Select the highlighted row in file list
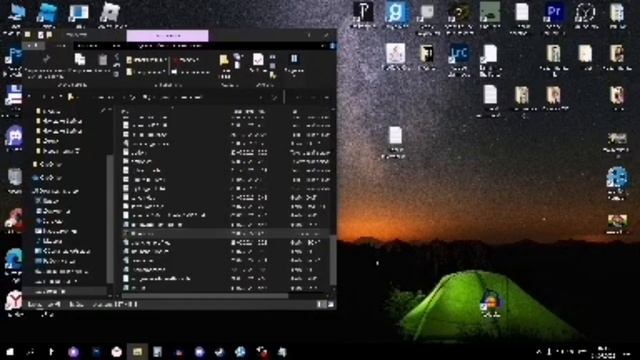The height and width of the screenshot is (360, 640). 225,233
